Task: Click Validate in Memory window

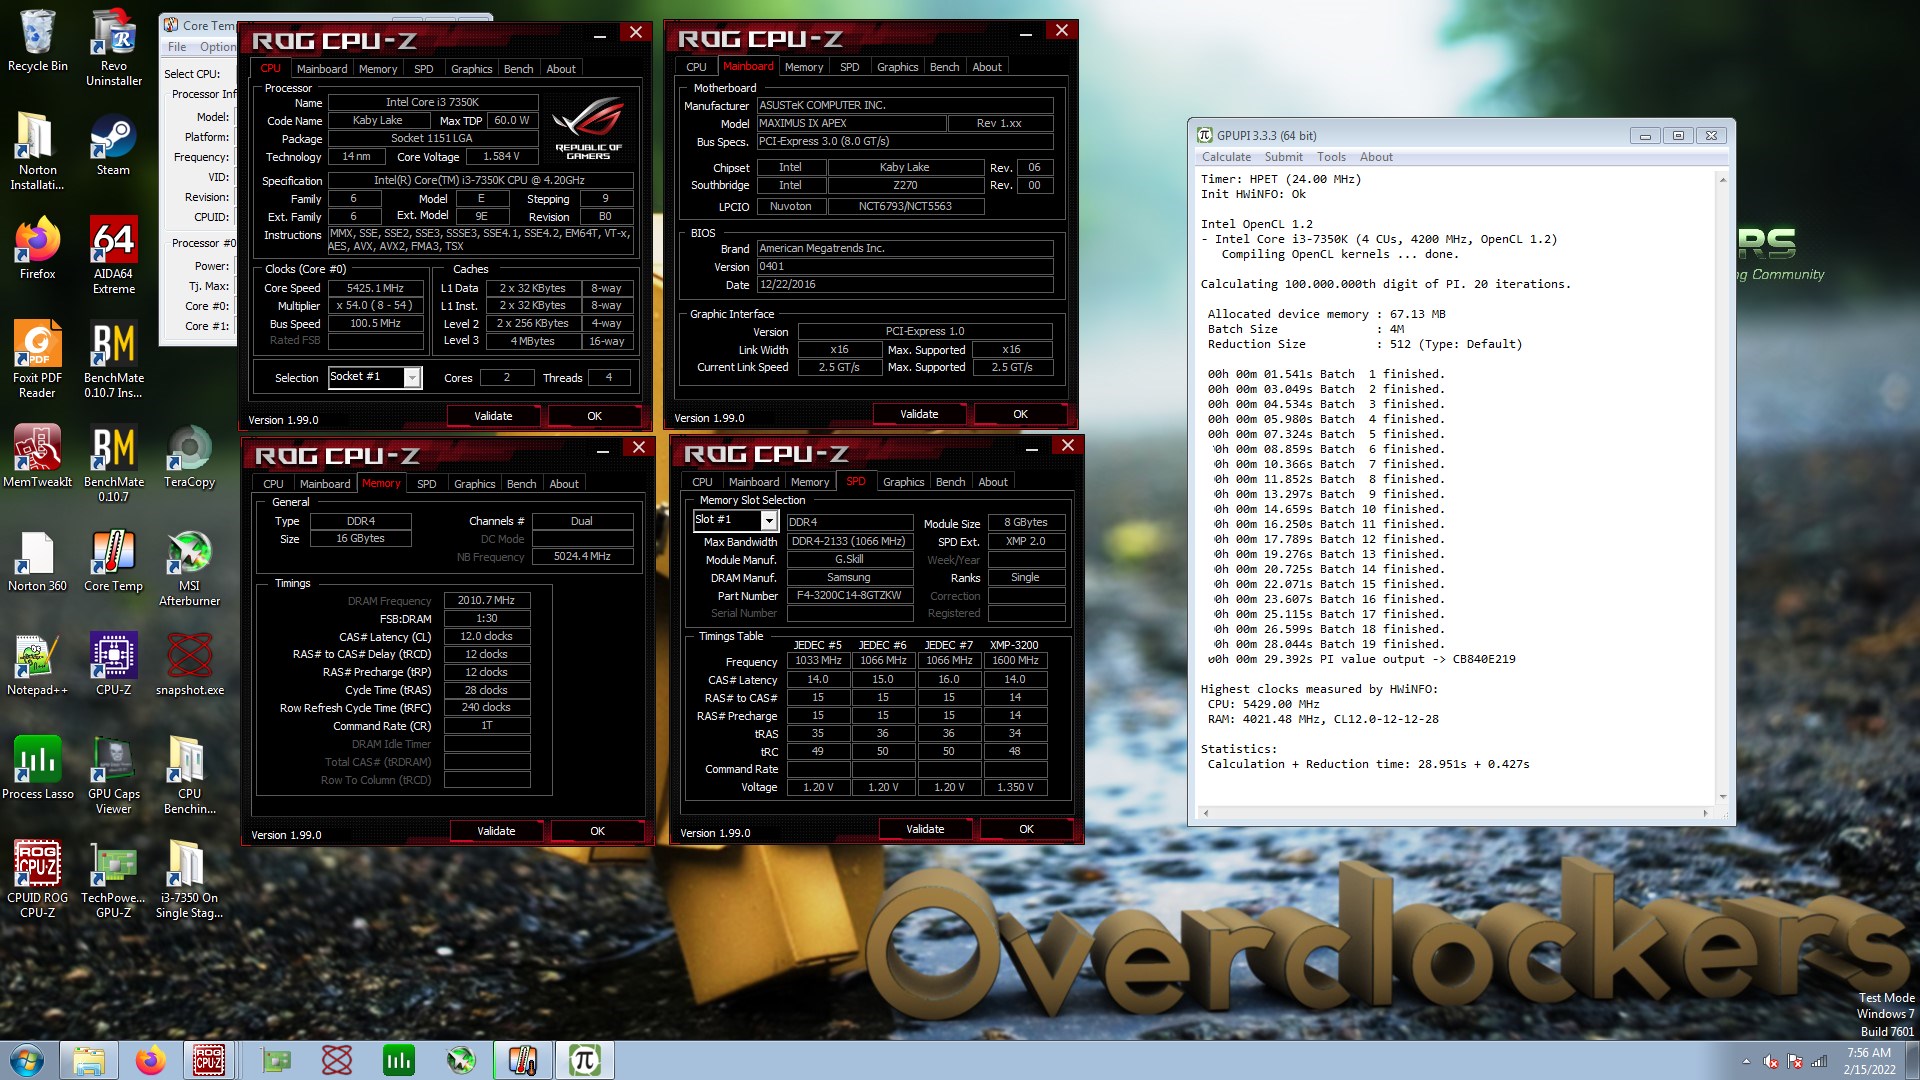Action: click(496, 831)
